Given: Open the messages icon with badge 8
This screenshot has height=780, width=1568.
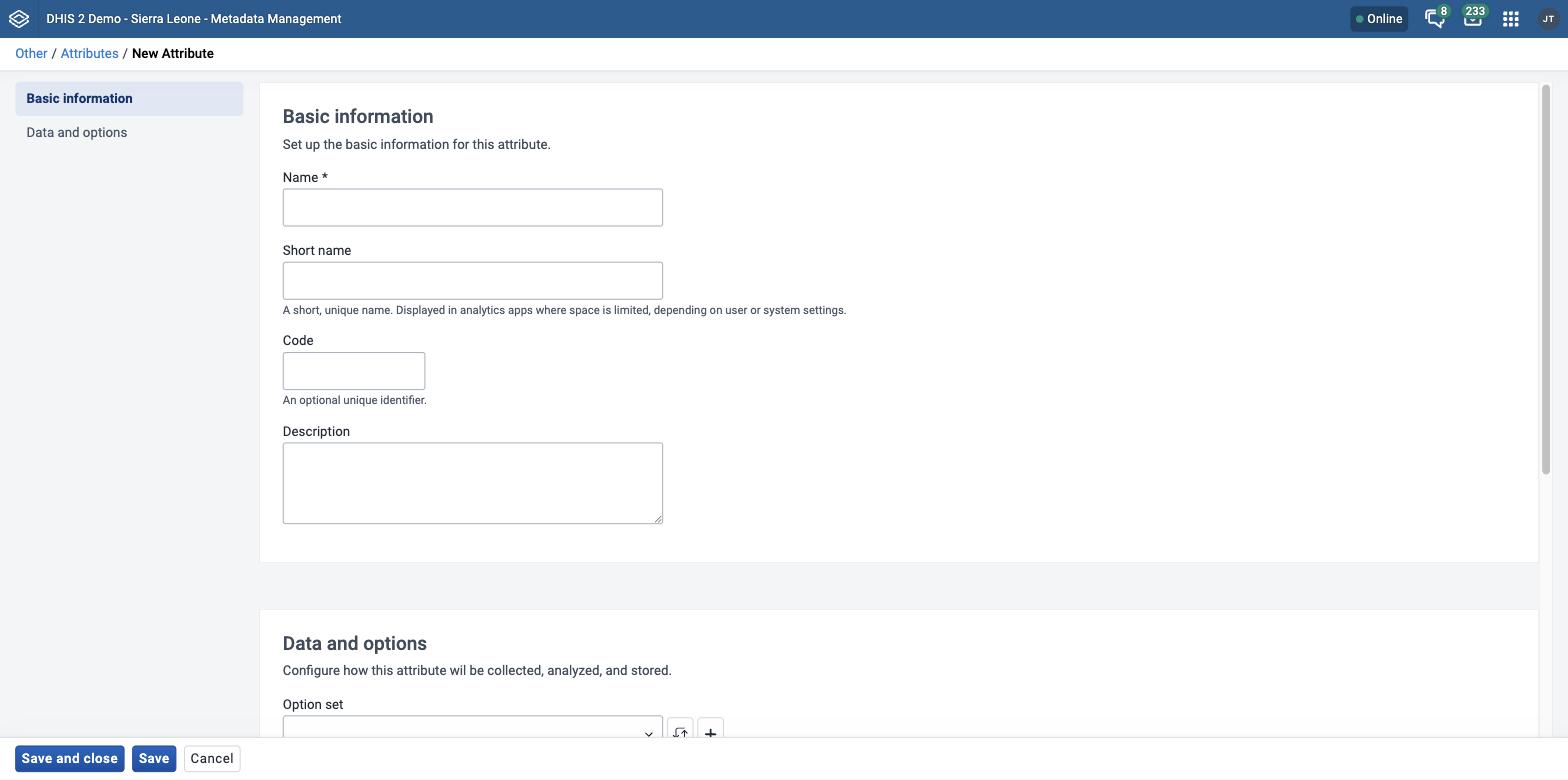Looking at the screenshot, I should click(1435, 18).
